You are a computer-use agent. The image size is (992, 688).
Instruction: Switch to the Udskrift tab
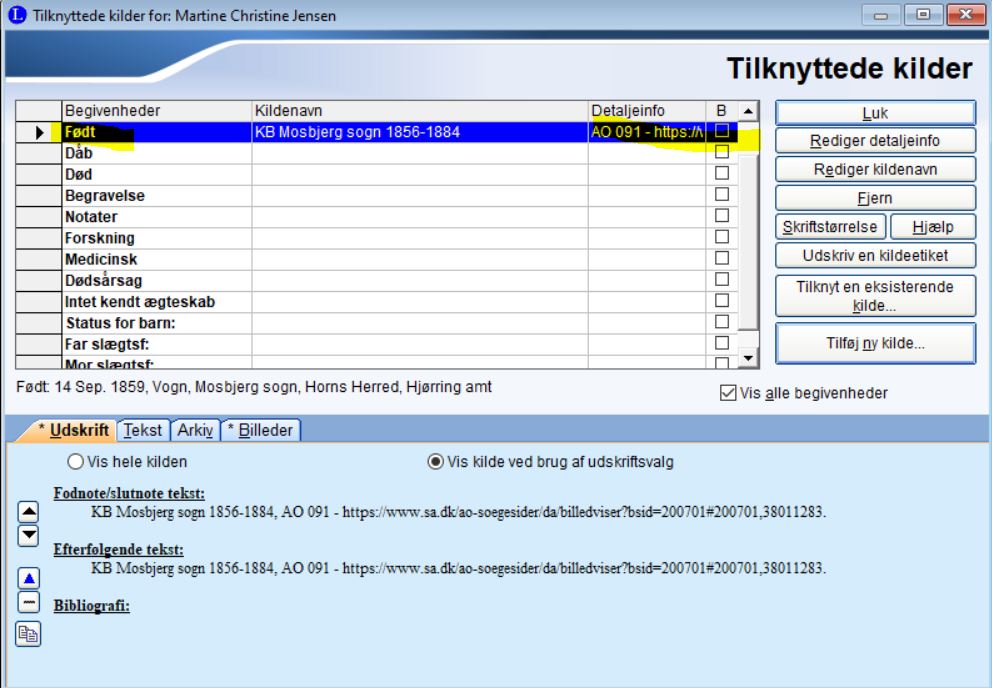pos(73,430)
